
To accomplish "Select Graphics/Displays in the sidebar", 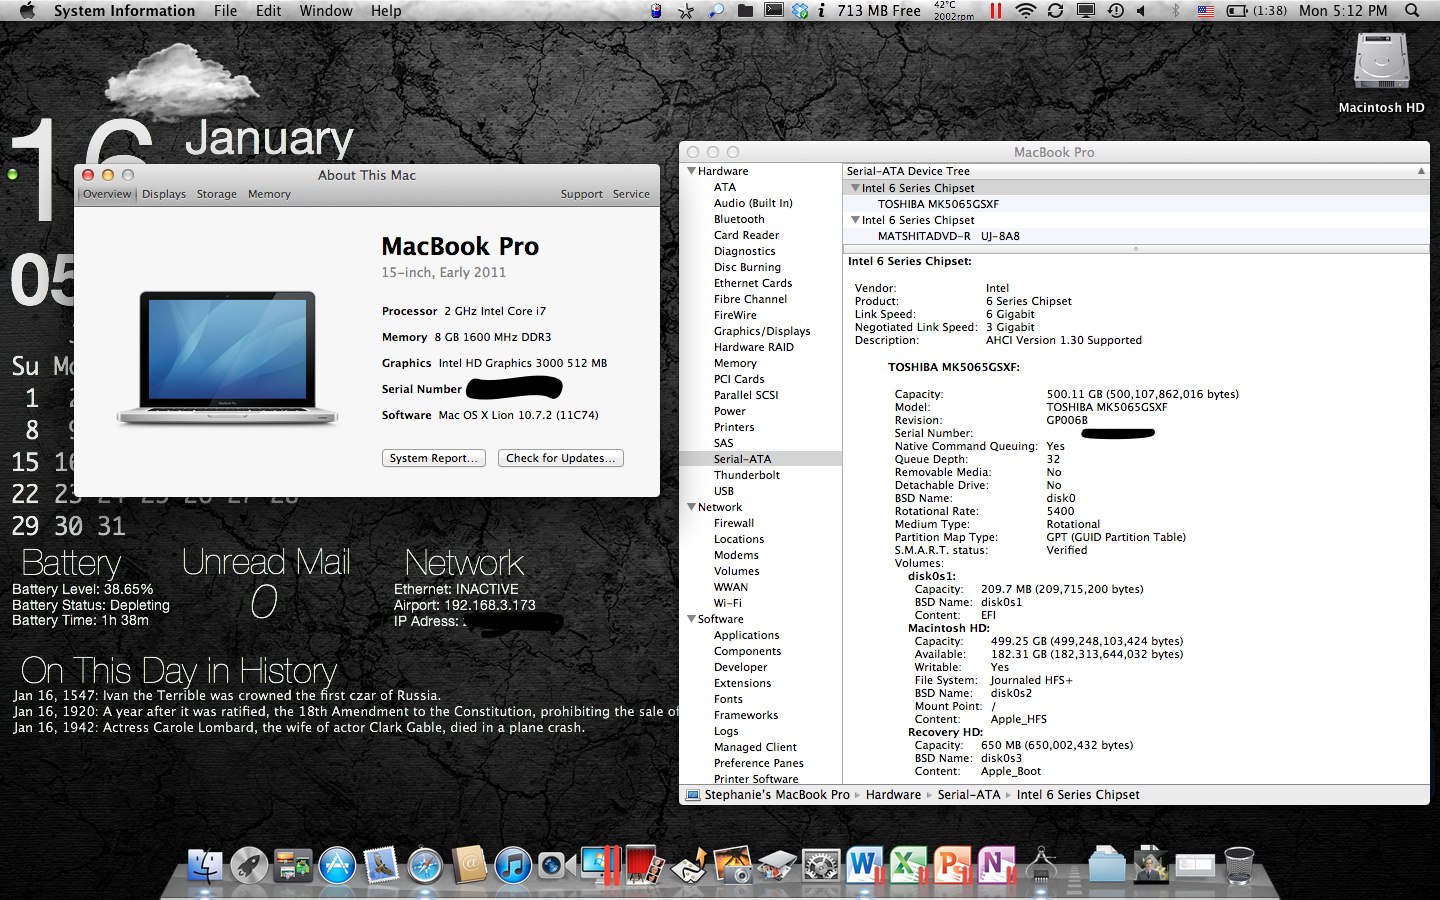I will pos(762,331).
